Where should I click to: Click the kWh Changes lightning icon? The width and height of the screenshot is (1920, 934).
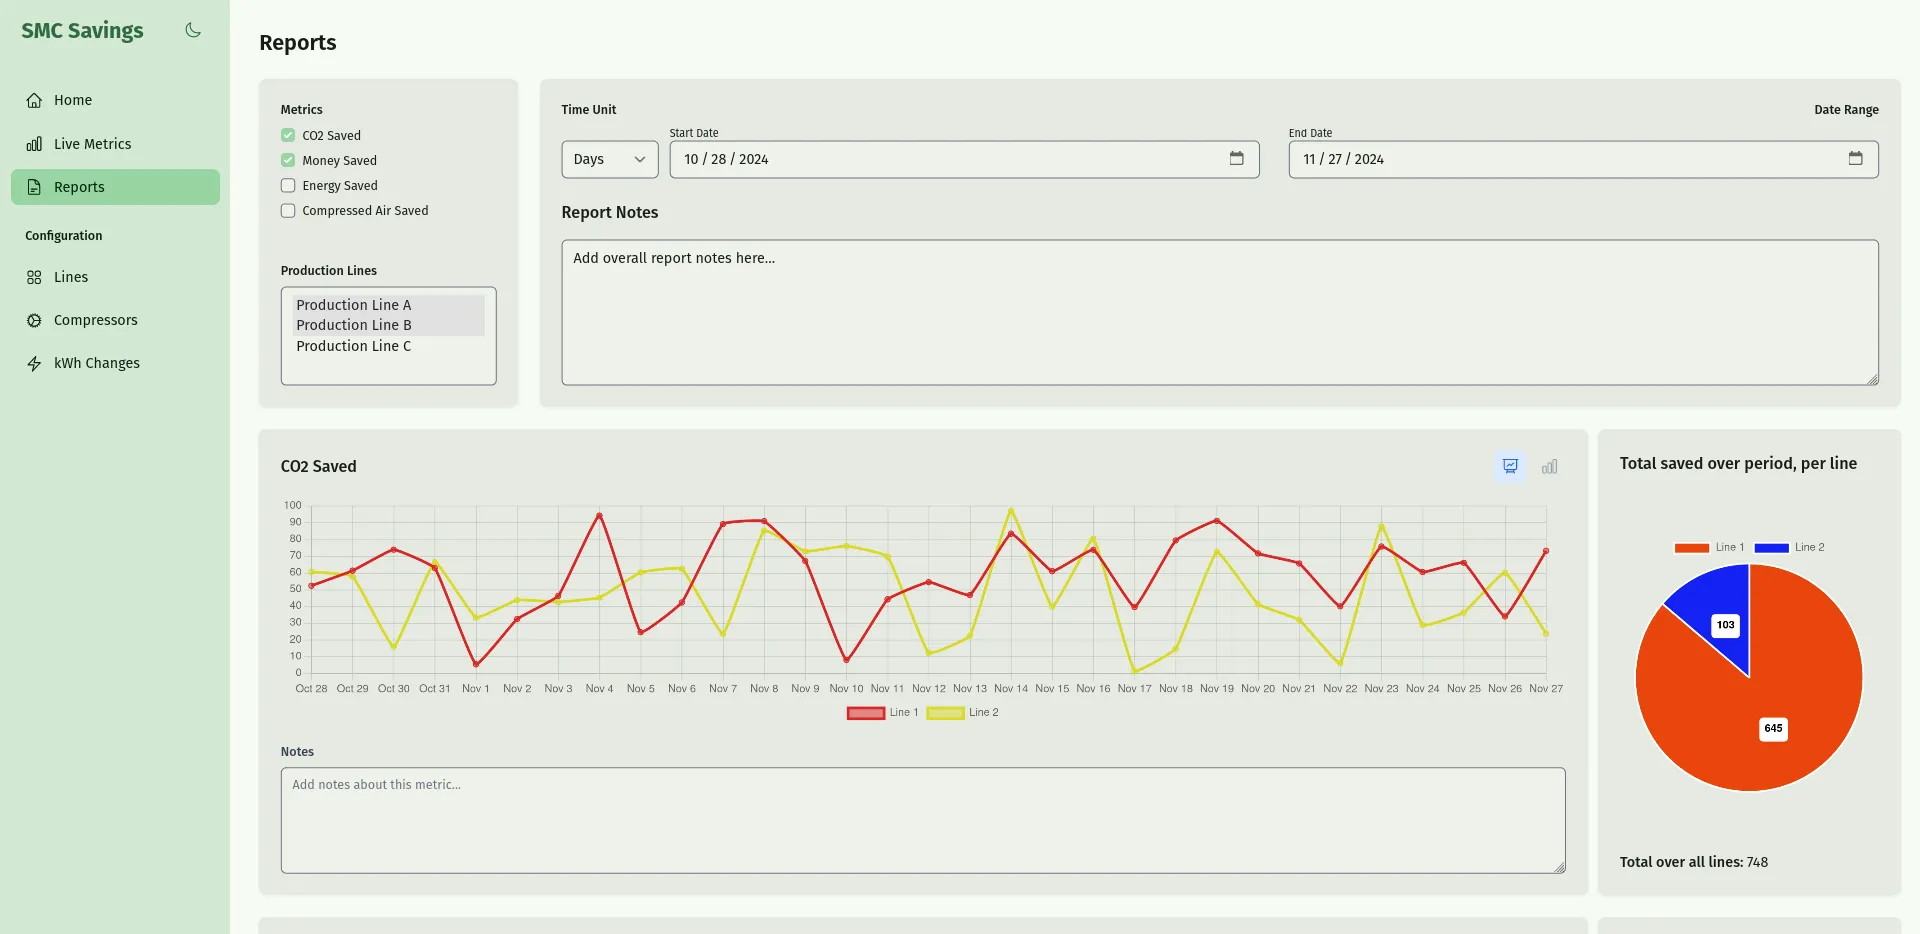34,363
